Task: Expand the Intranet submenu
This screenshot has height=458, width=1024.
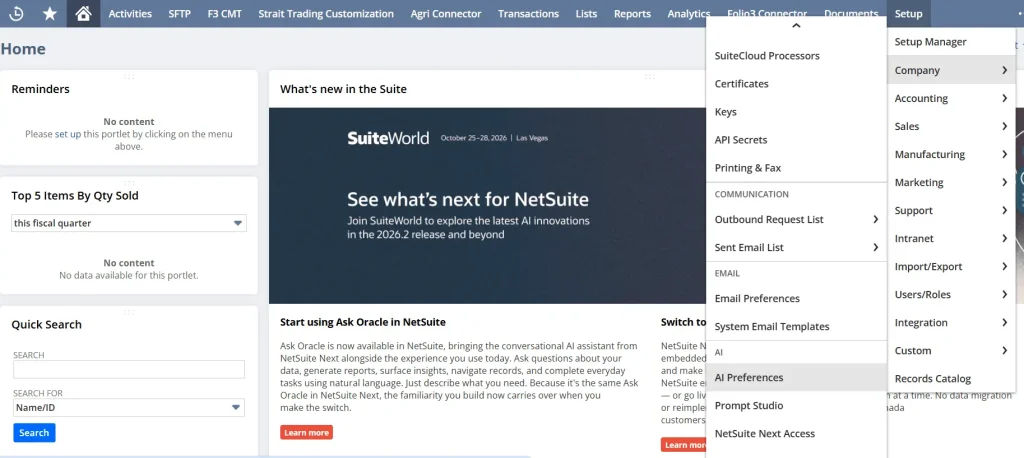Action: [x=951, y=238]
